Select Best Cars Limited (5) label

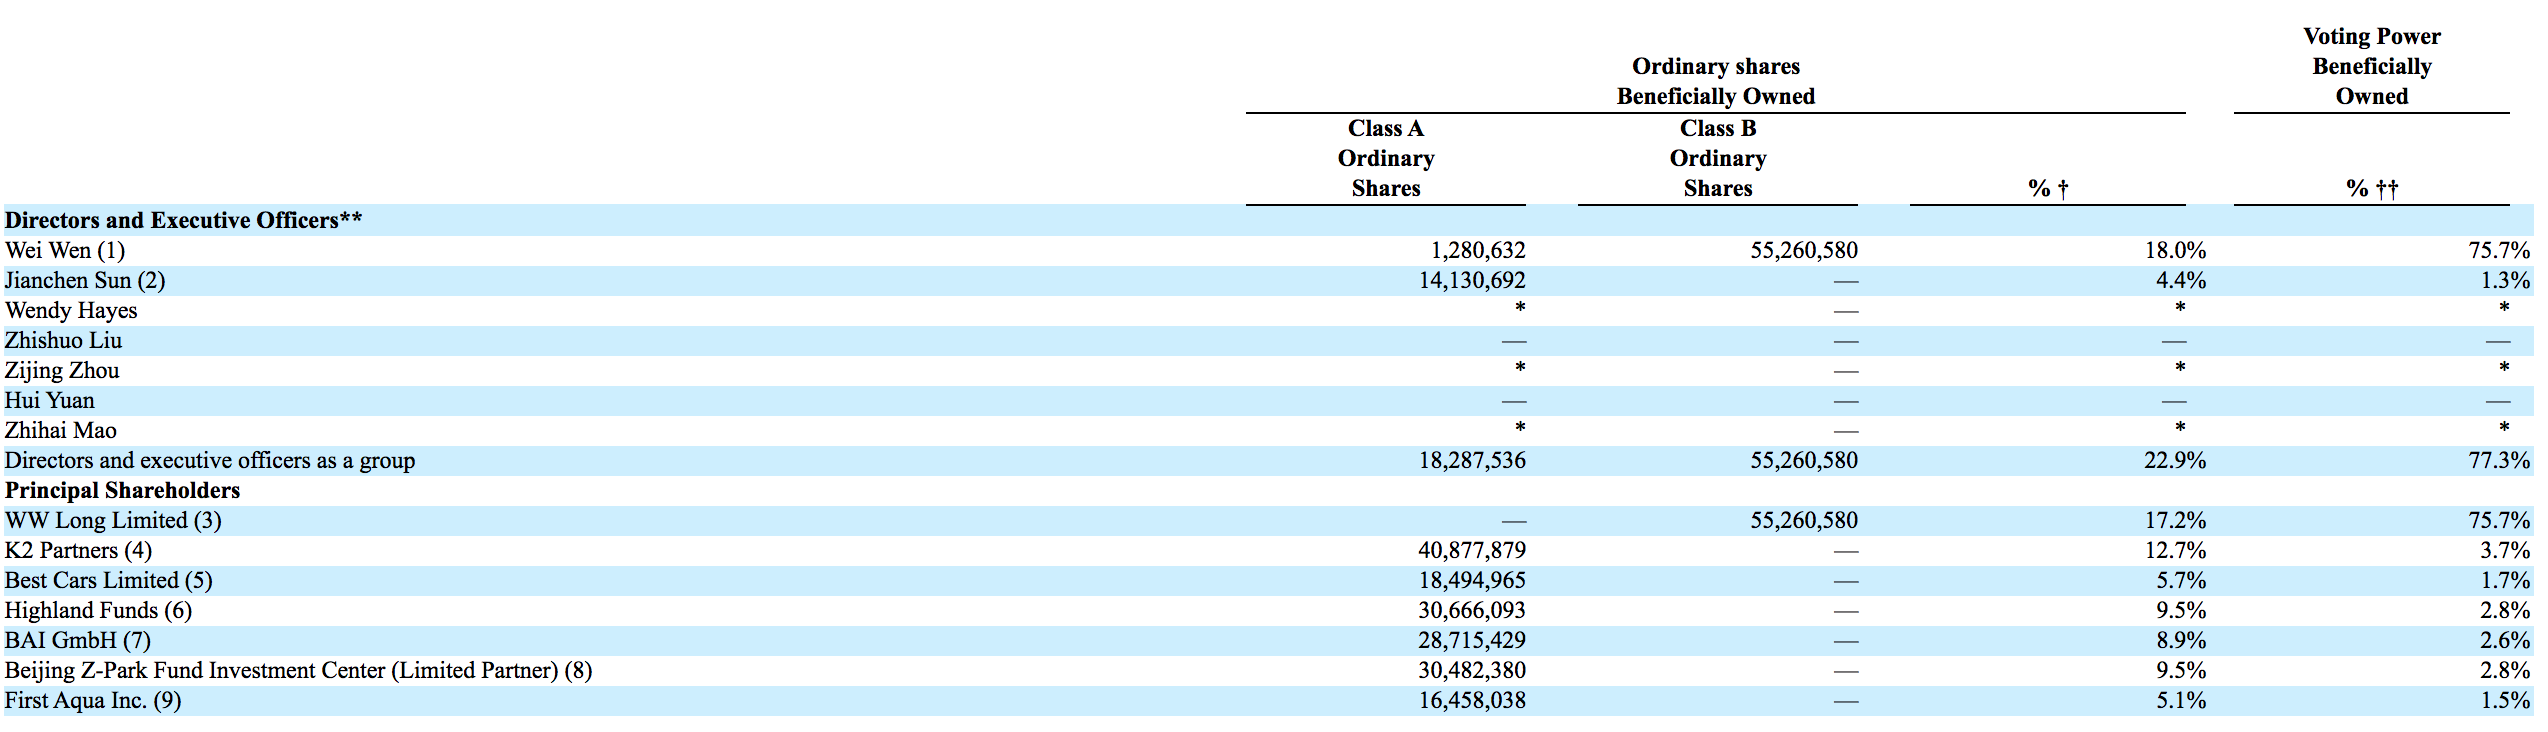click(x=109, y=581)
